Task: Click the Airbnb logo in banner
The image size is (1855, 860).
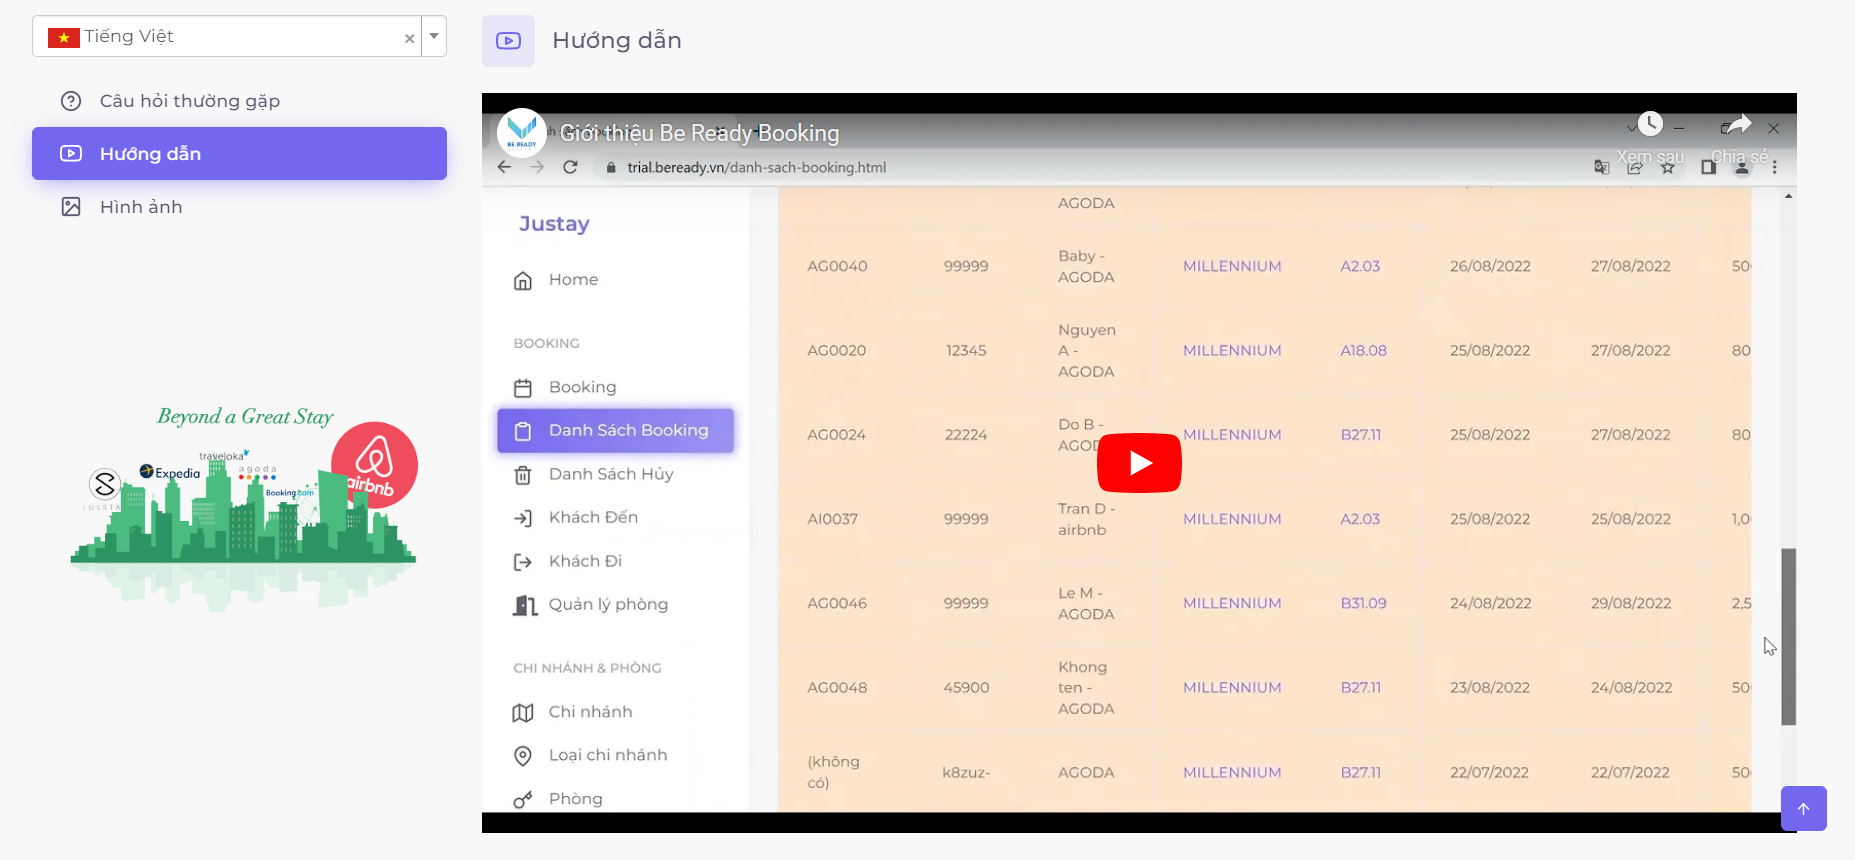Action: [x=374, y=463]
